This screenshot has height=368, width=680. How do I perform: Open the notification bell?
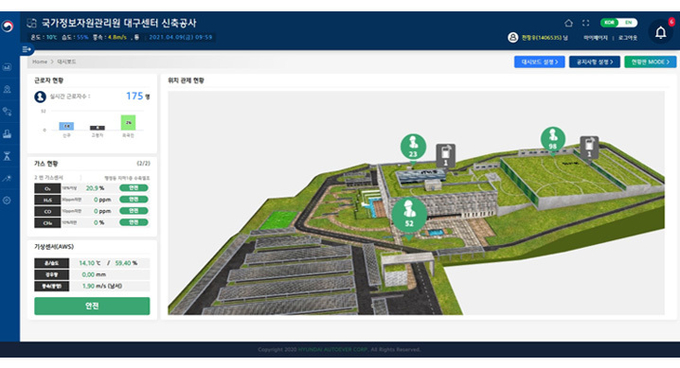660,33
